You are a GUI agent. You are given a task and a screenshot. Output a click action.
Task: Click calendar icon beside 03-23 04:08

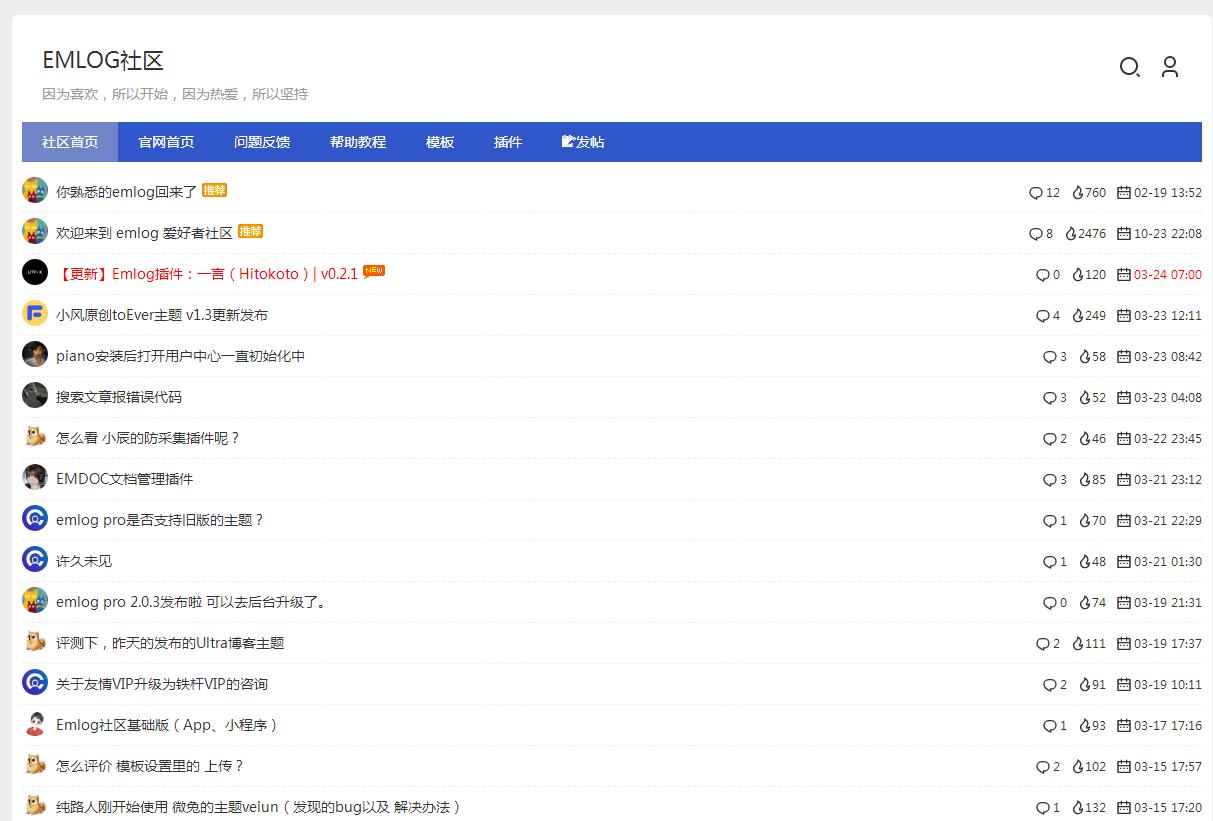[1124, 398]
